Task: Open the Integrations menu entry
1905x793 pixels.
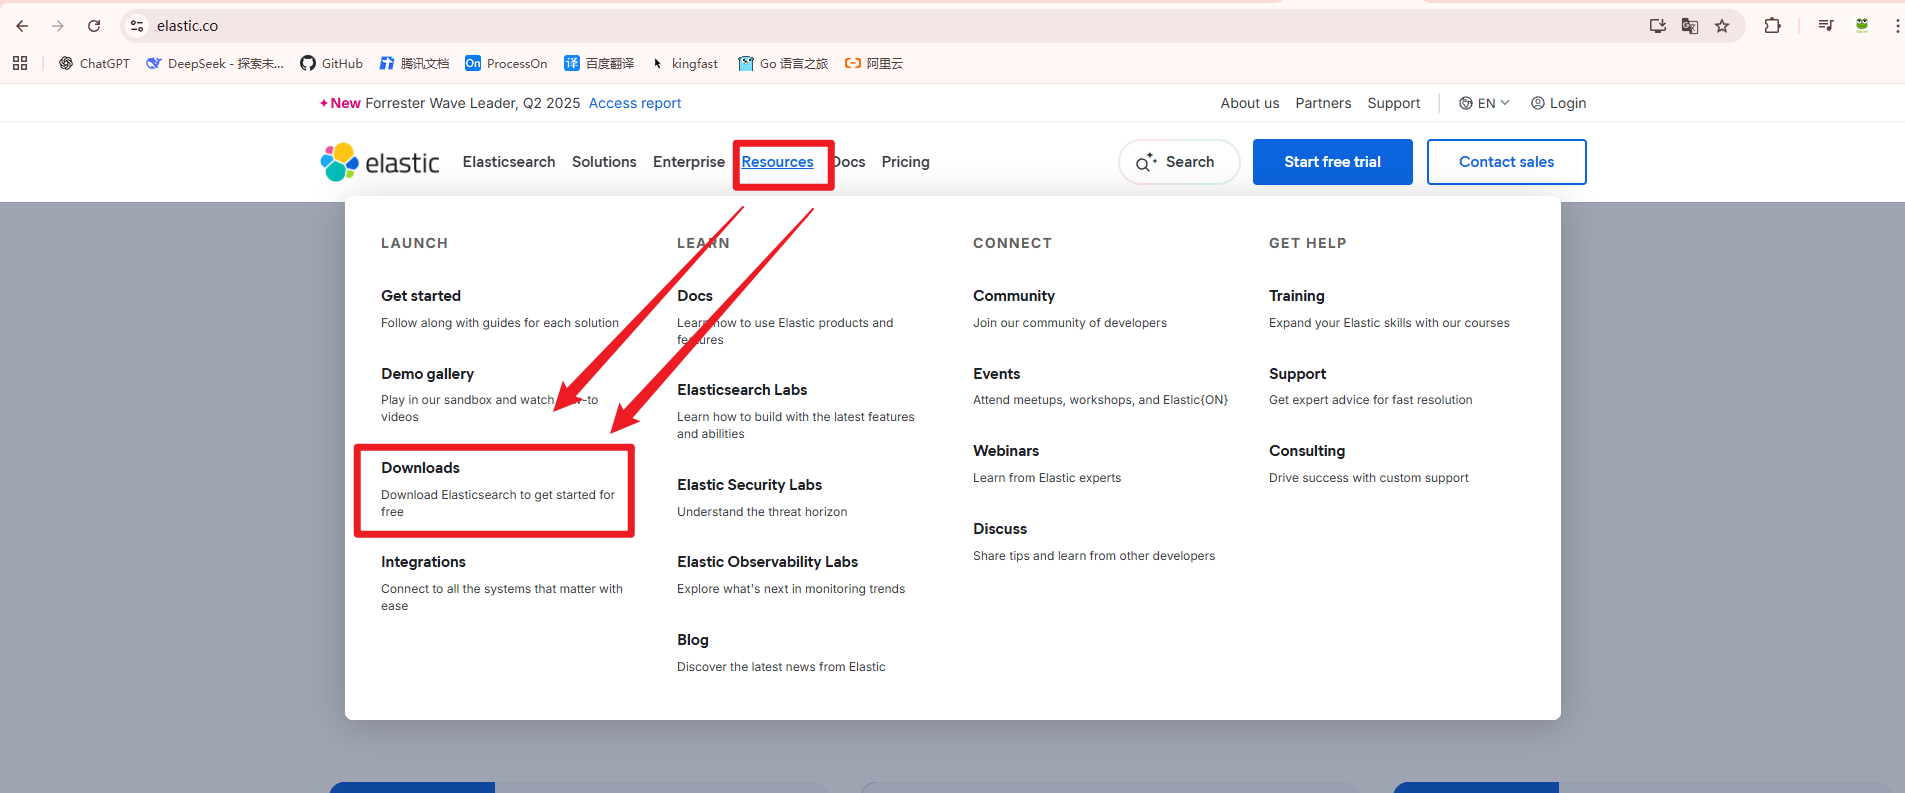Action: coord(423,562)
